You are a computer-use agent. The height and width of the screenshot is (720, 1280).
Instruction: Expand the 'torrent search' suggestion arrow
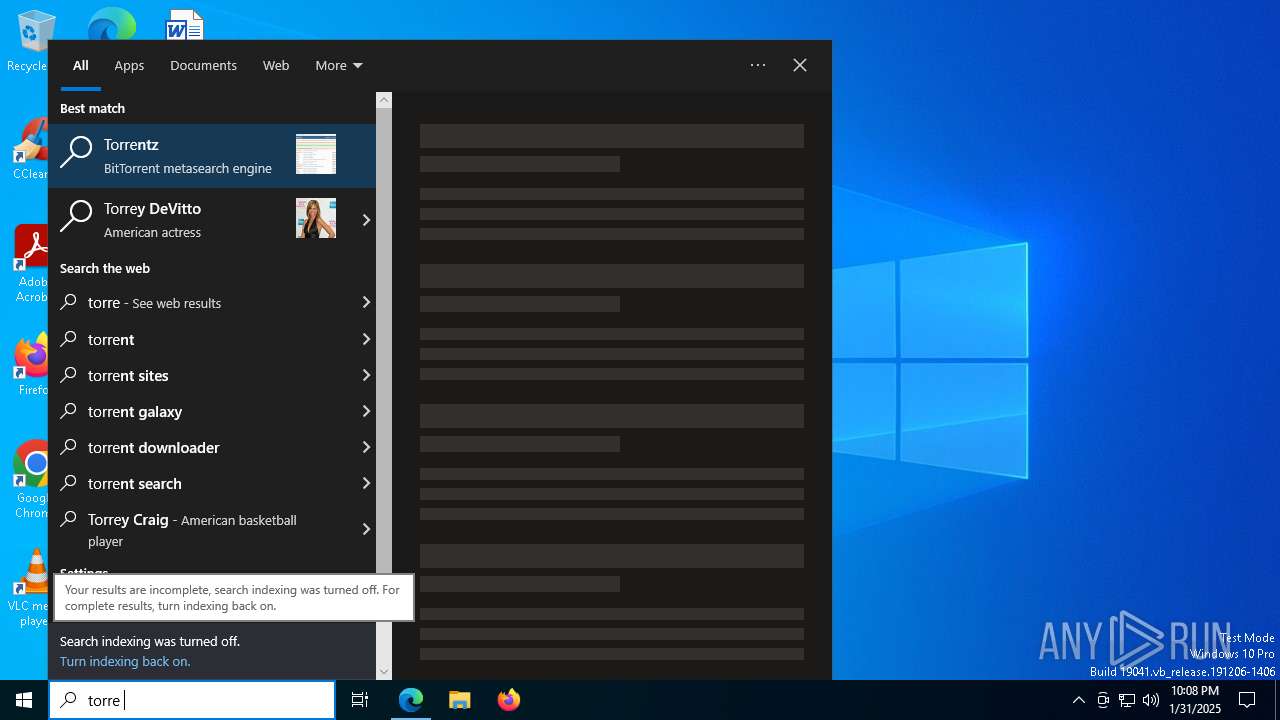tap(366, 483)
